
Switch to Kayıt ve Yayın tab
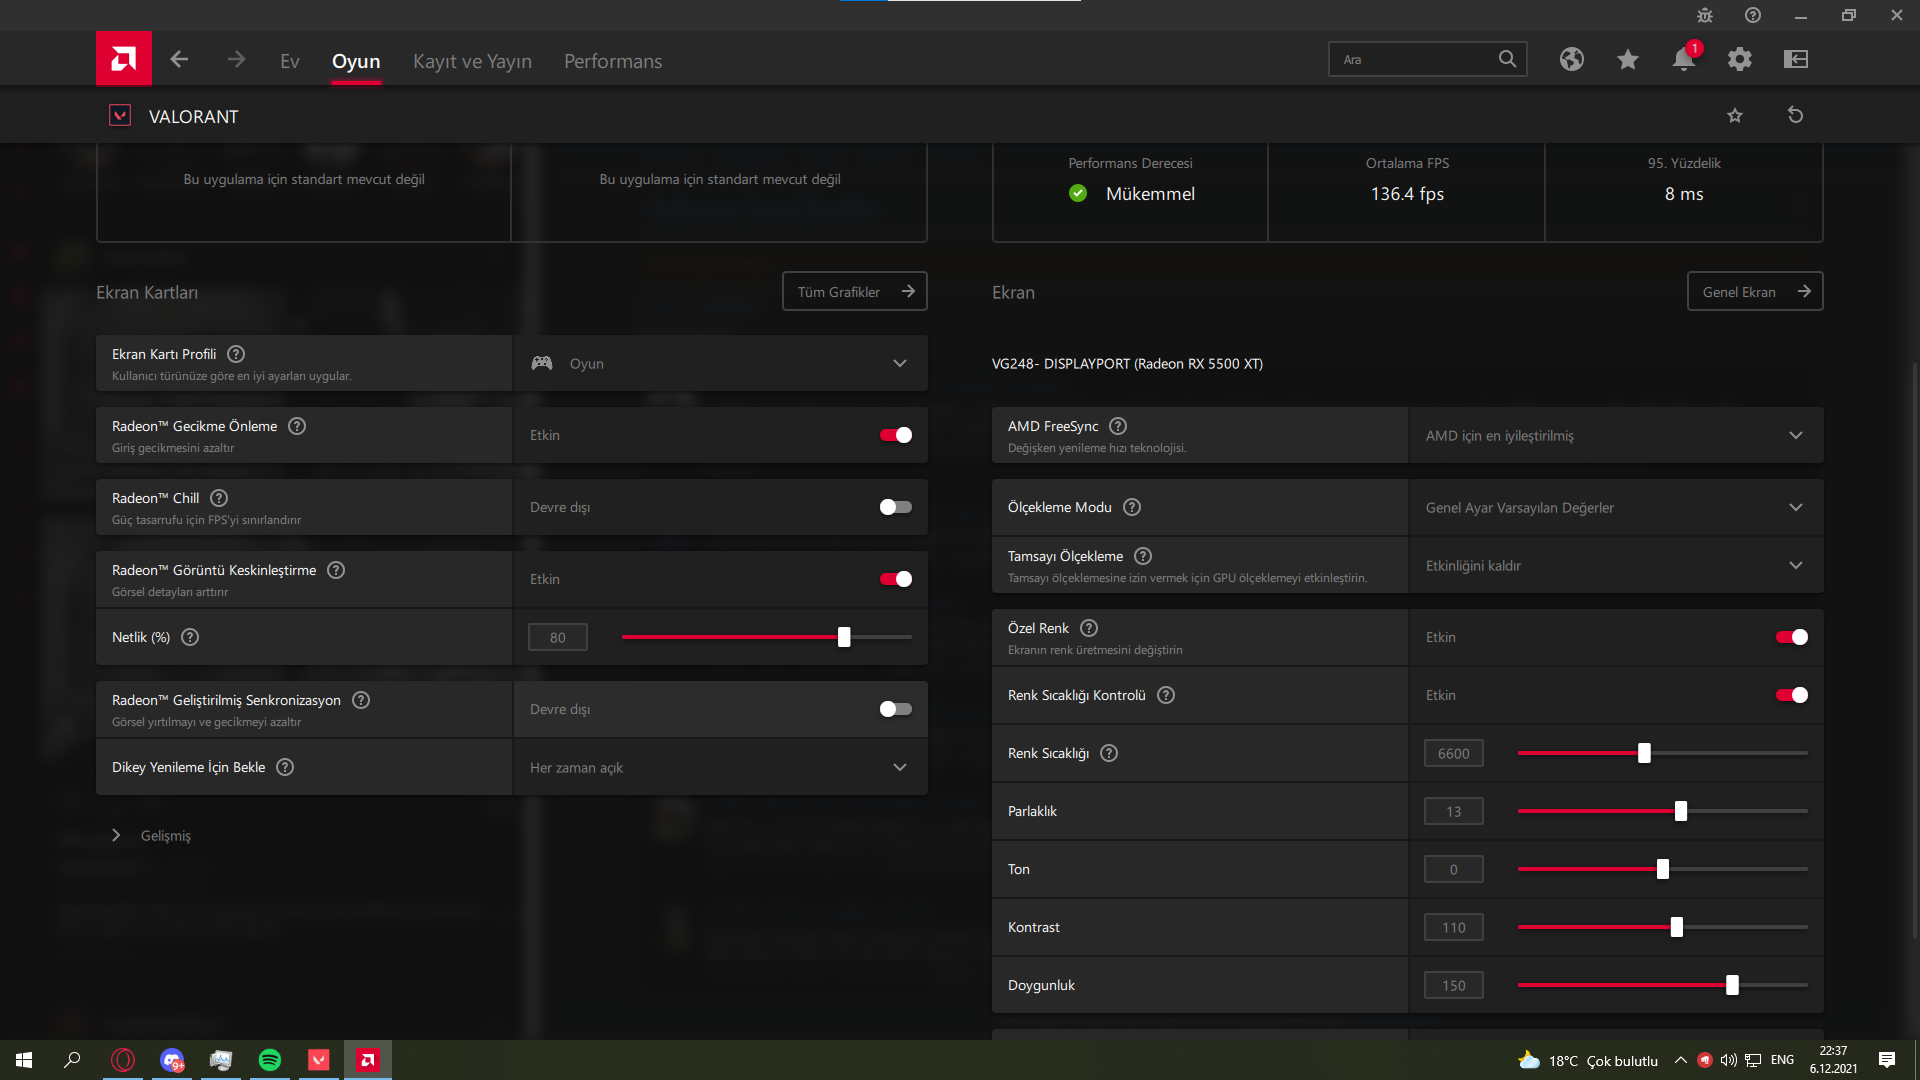coord(472,61)
